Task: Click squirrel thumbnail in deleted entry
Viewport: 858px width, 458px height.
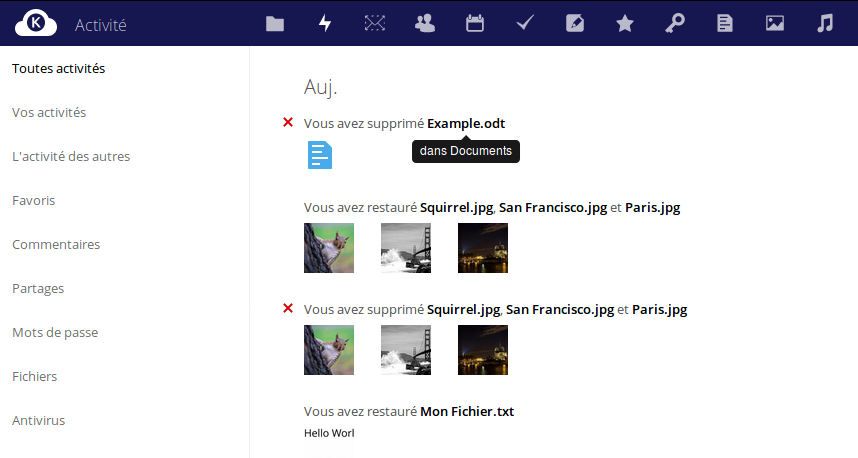Action: pos(329,350)
